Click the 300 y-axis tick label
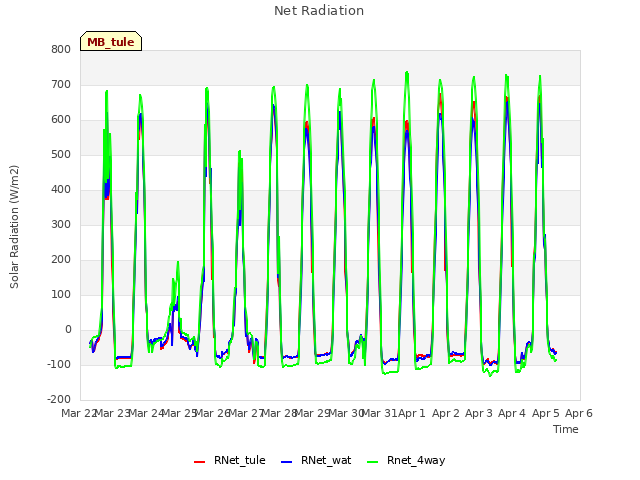This screenshot has width=640, height=480. tap(61, 224)
